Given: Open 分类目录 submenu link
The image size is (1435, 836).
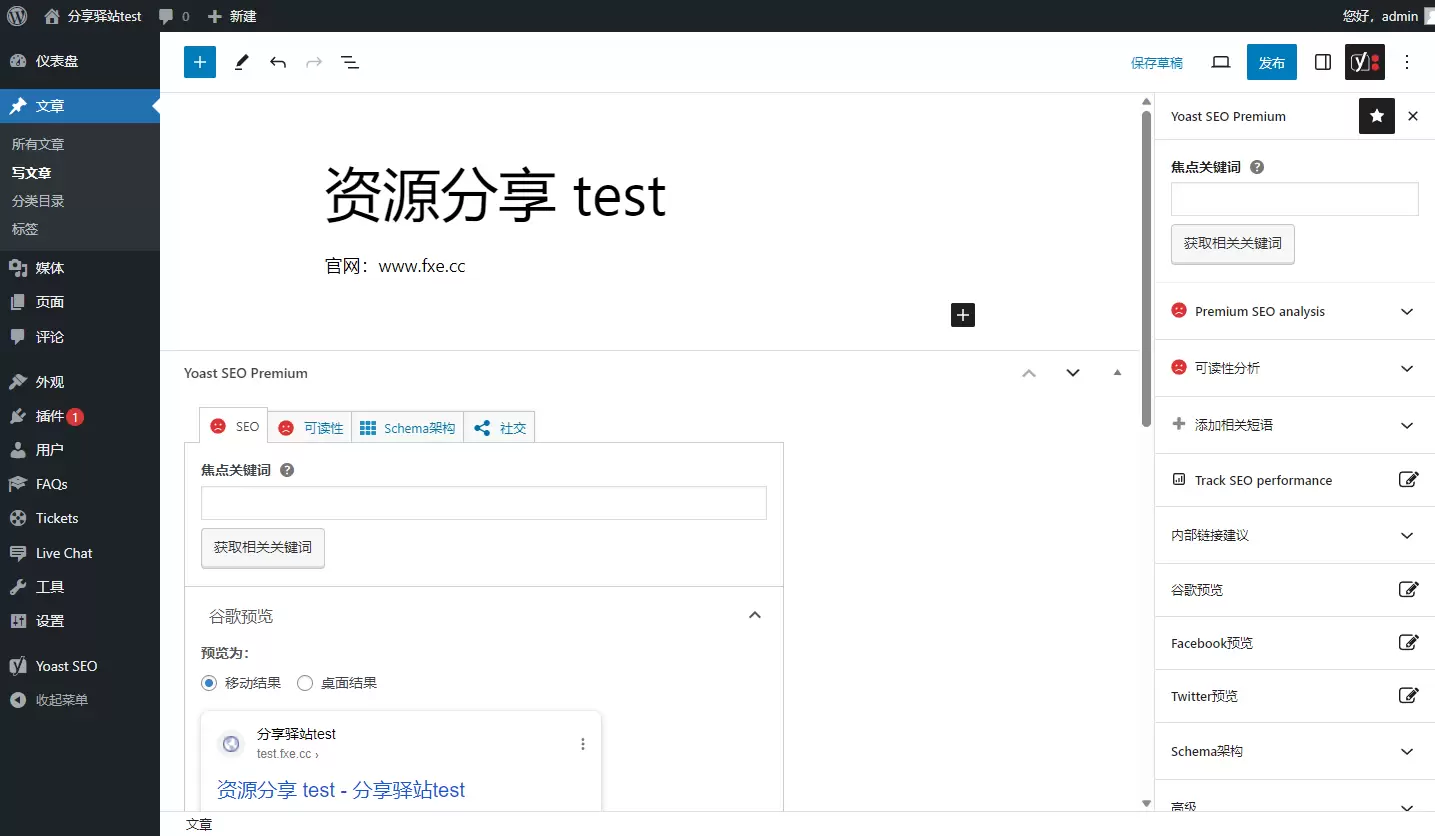Looking at the screenshot, I should click(x=38, y=201).
